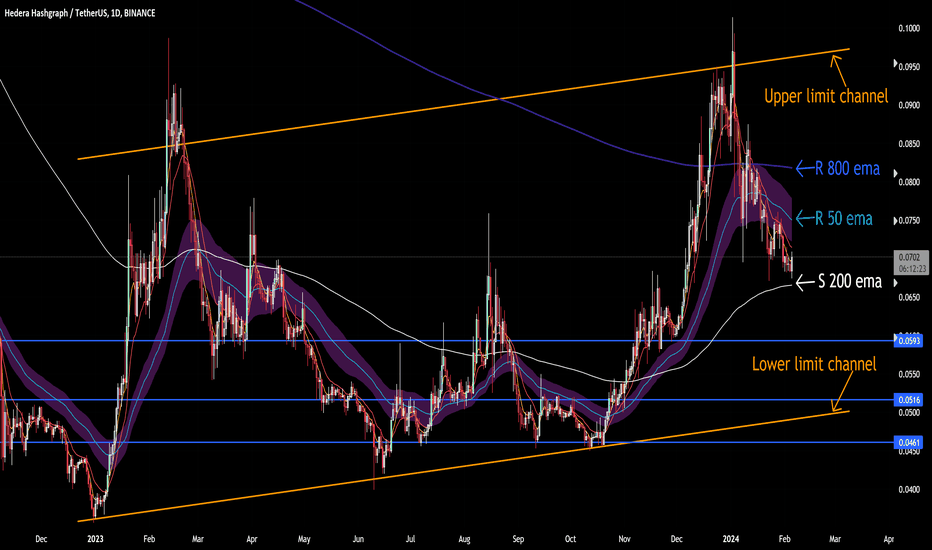The height and width of the screenshot is (550, 932).
Task: Click the 0.0650 price axis value
Action: coord(909,297)
